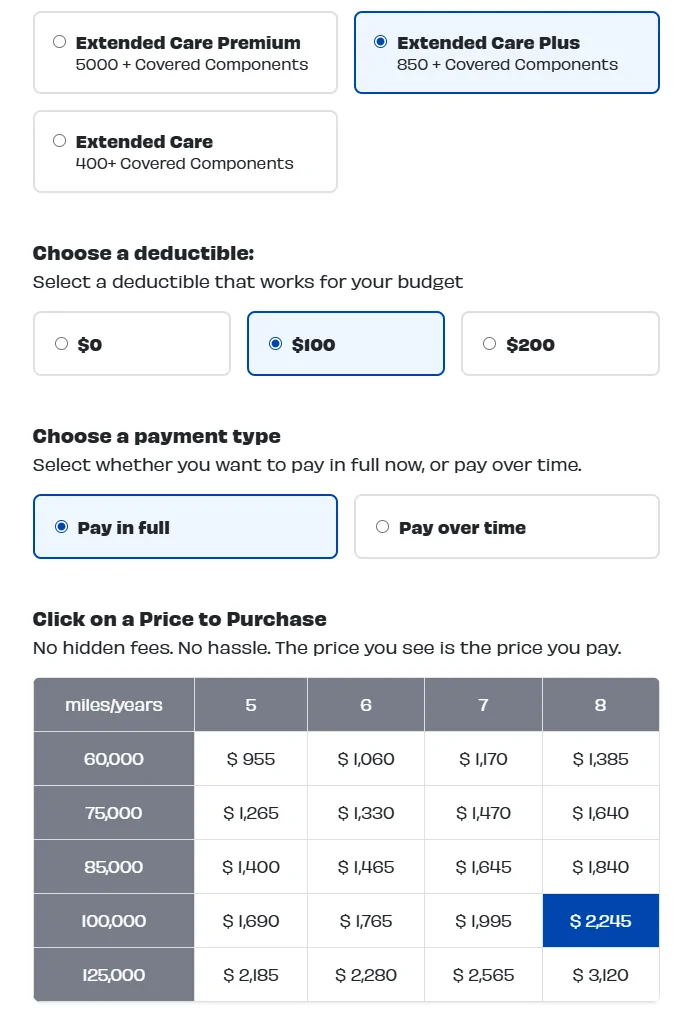Select the $ 3,120 price for 8 years
Image resolution: width=680 pixels, height=1019 pixels.
pos(601,974)
